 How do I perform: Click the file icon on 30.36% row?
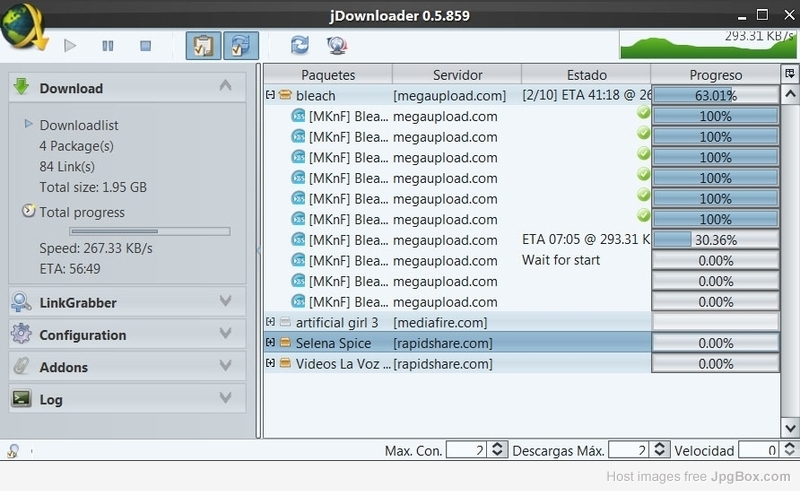point(298,239)
